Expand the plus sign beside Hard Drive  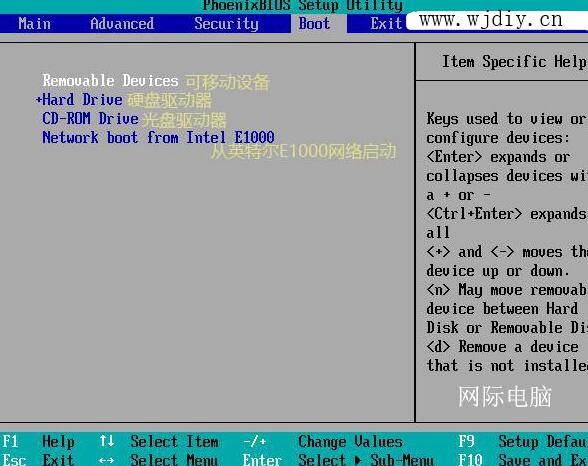pos(38,100)
